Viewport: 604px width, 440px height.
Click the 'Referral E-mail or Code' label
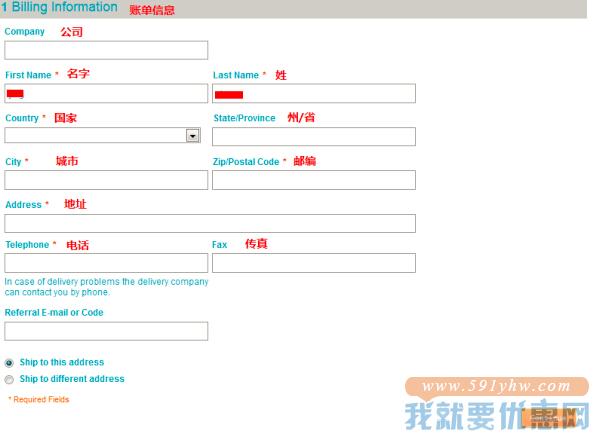point(54,312)
